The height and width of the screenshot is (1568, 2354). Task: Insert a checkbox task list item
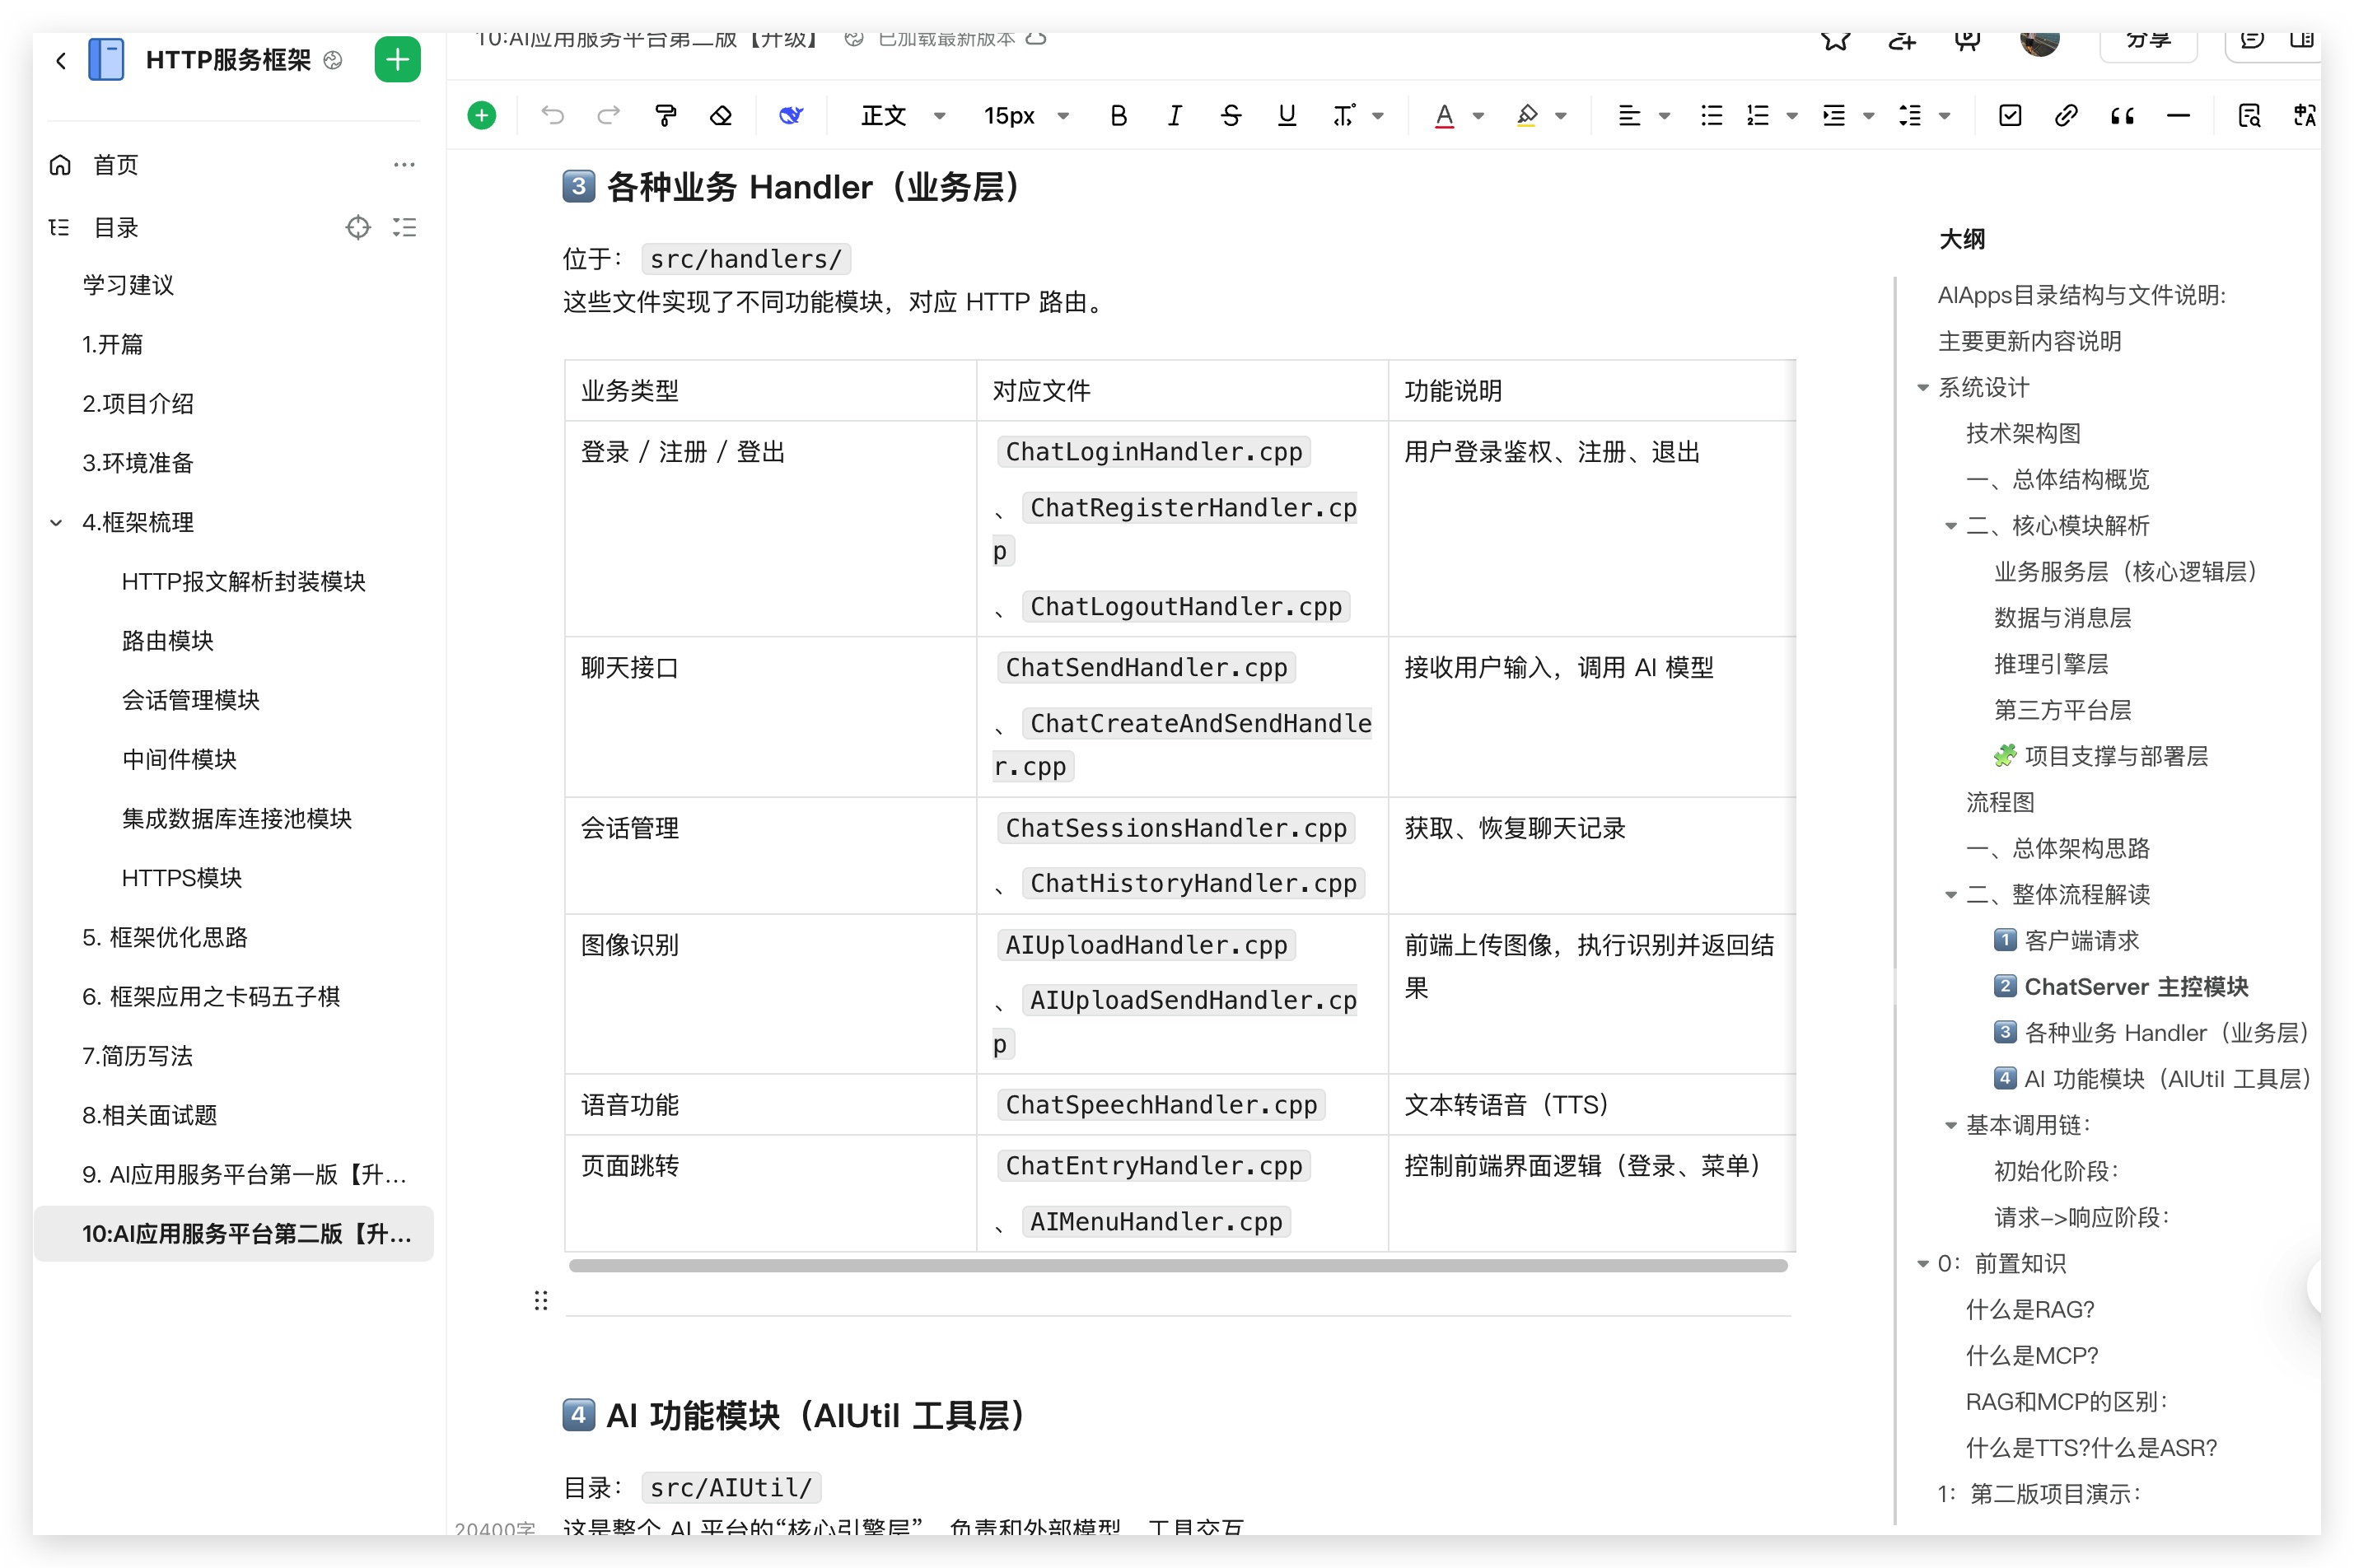tap(2009, 116)
